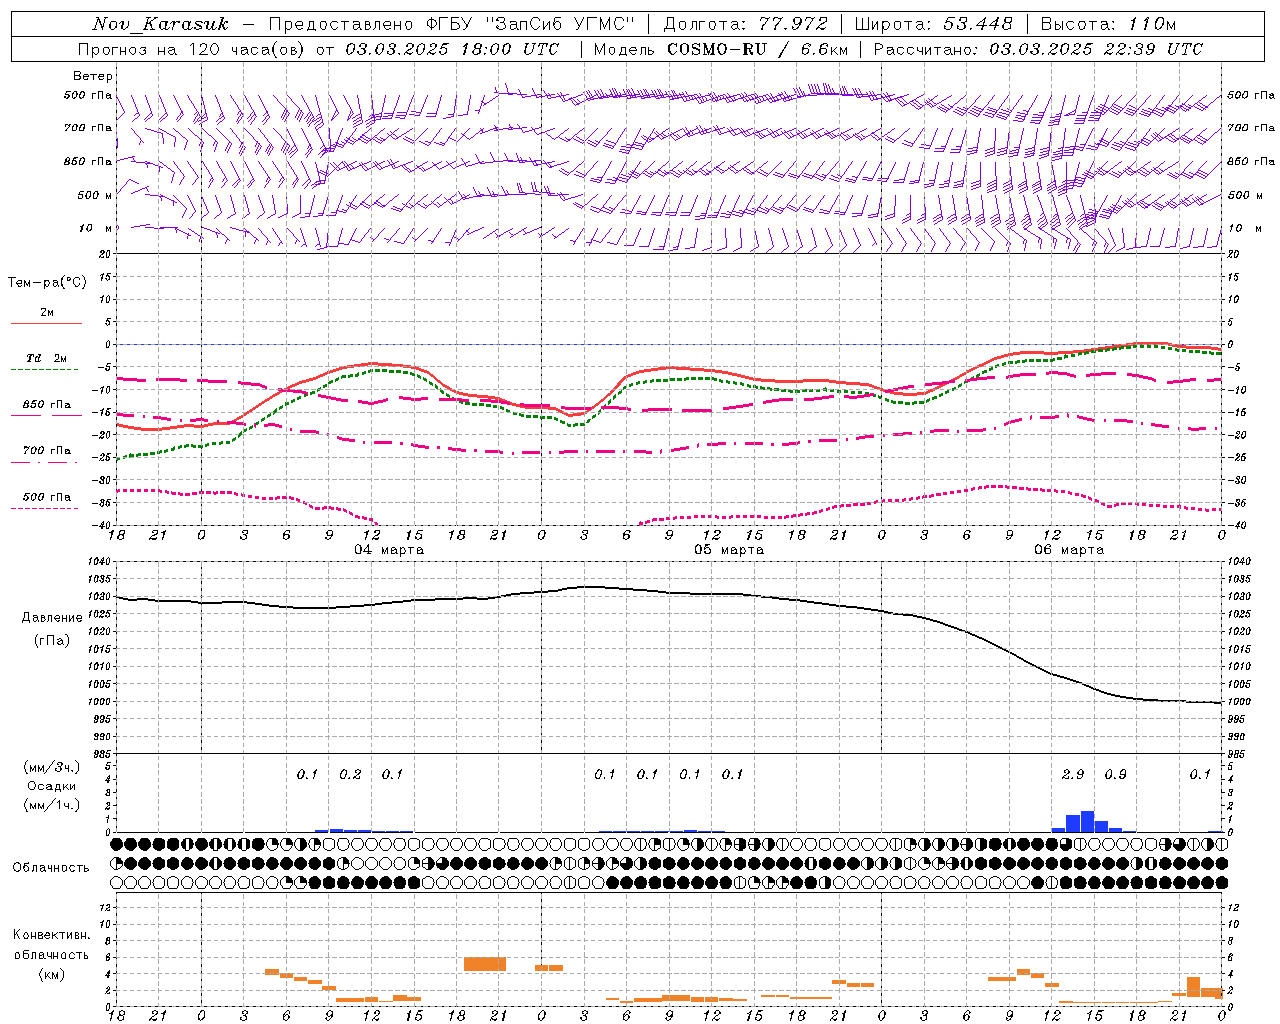Image resolution: width=1280 pixels, height=1024 pixels.
Task: Click precipitation value 0.2
Action: coord(350,775)
